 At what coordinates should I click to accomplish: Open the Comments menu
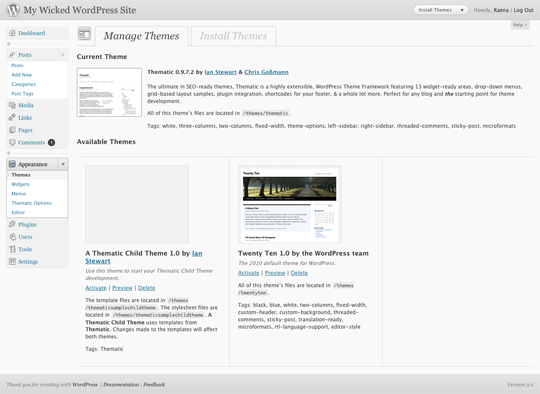tap(32, 143)
